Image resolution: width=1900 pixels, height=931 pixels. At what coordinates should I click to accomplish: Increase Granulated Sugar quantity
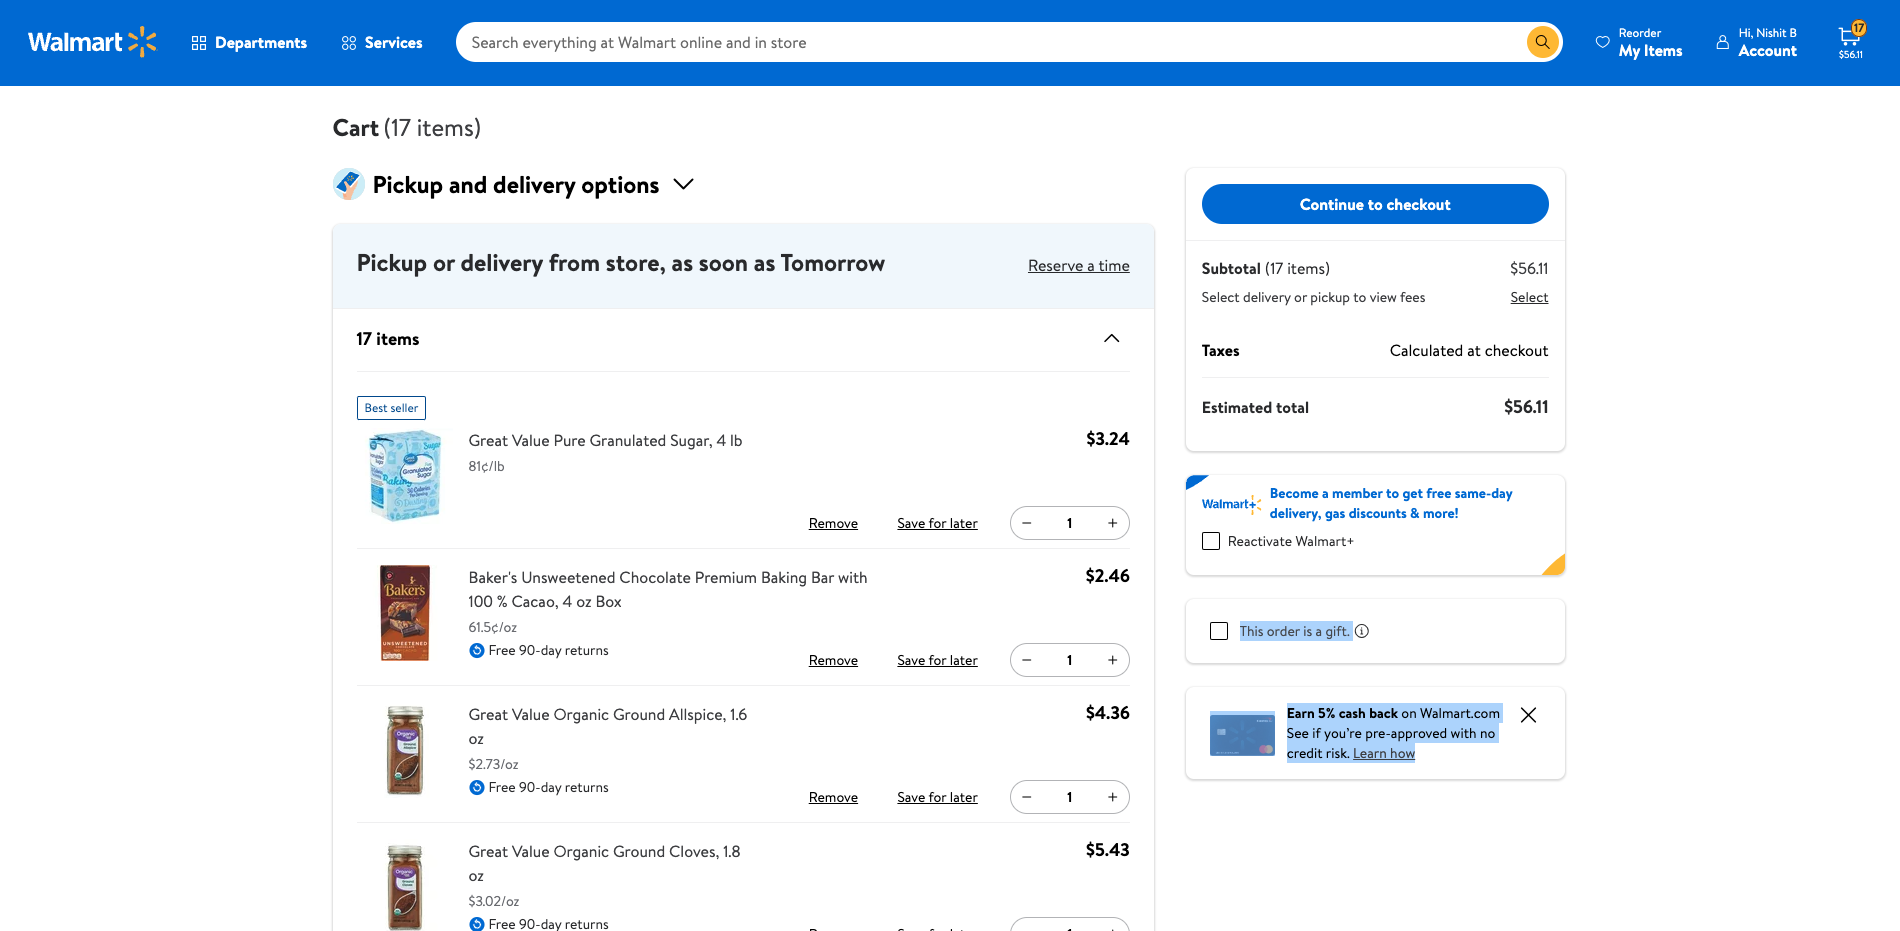(1112, 523)
